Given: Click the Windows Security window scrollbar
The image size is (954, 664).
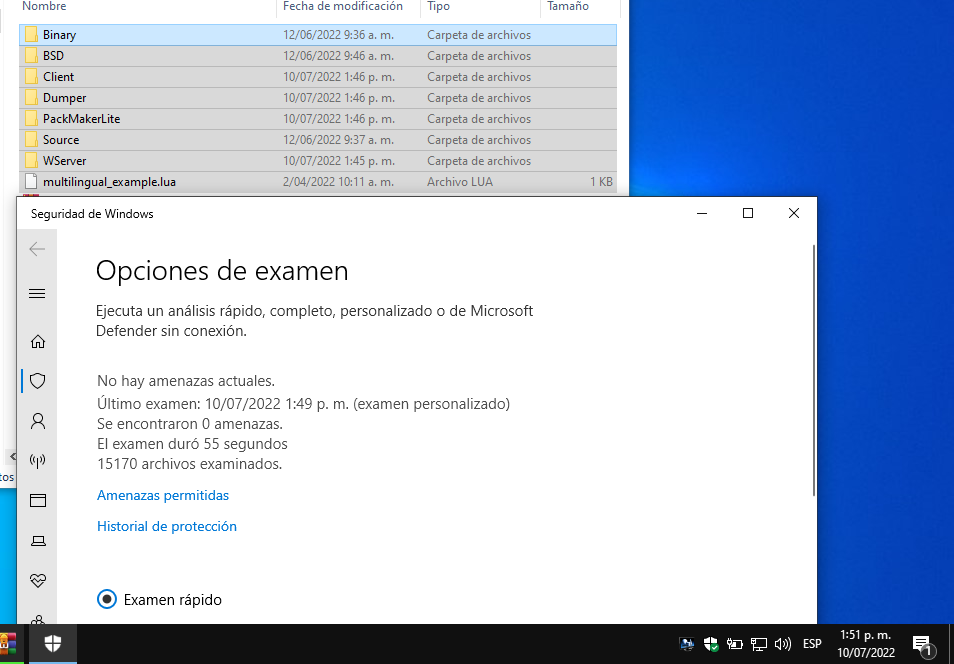Looking at the screenshot, I should [815, 370].
